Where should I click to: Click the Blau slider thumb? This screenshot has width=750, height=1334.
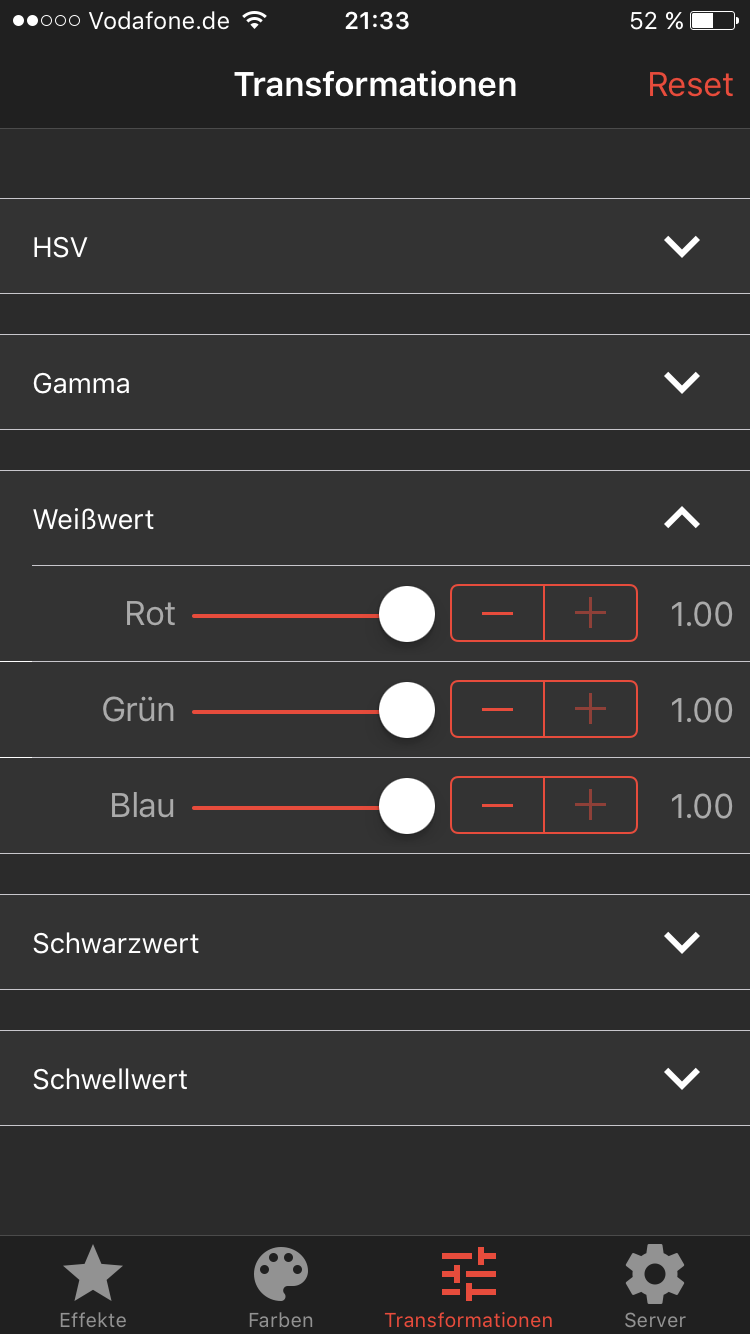[x=407, y=806]
